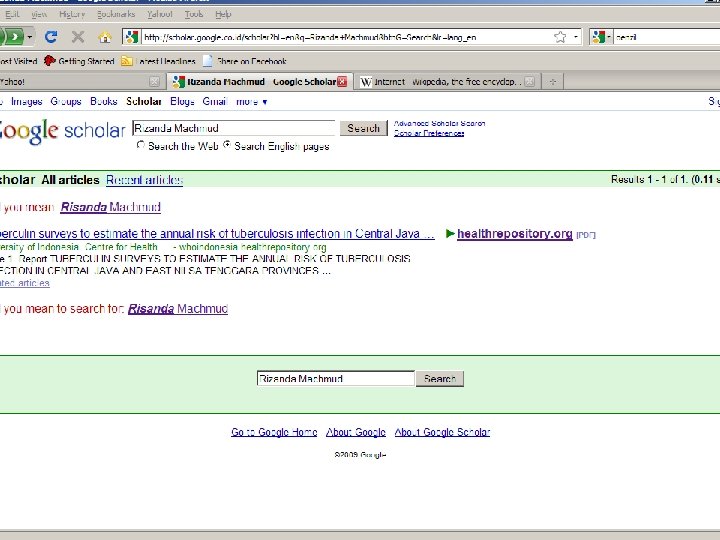Open the Help menu
This screenshot has width=720, height=540.
223,14
